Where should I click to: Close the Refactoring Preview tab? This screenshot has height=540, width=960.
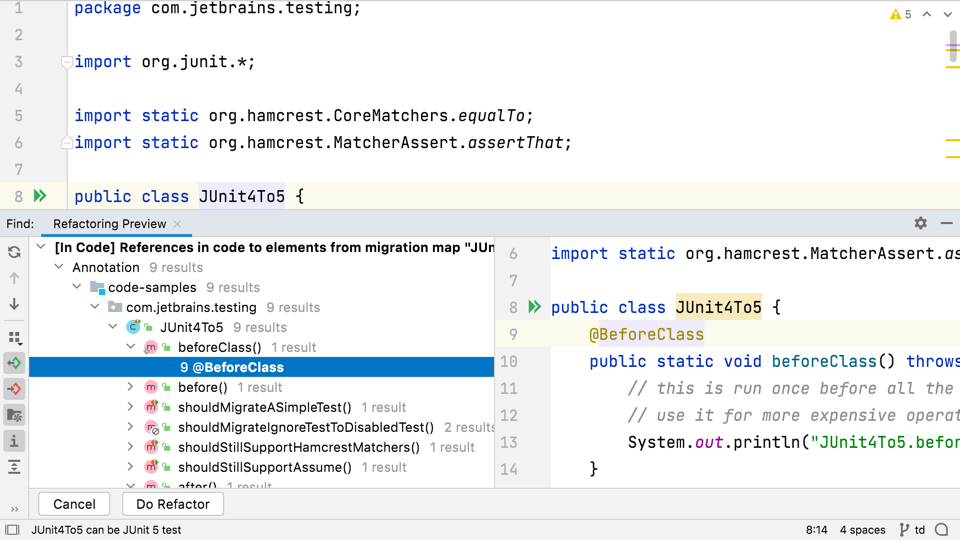(177, 224)
